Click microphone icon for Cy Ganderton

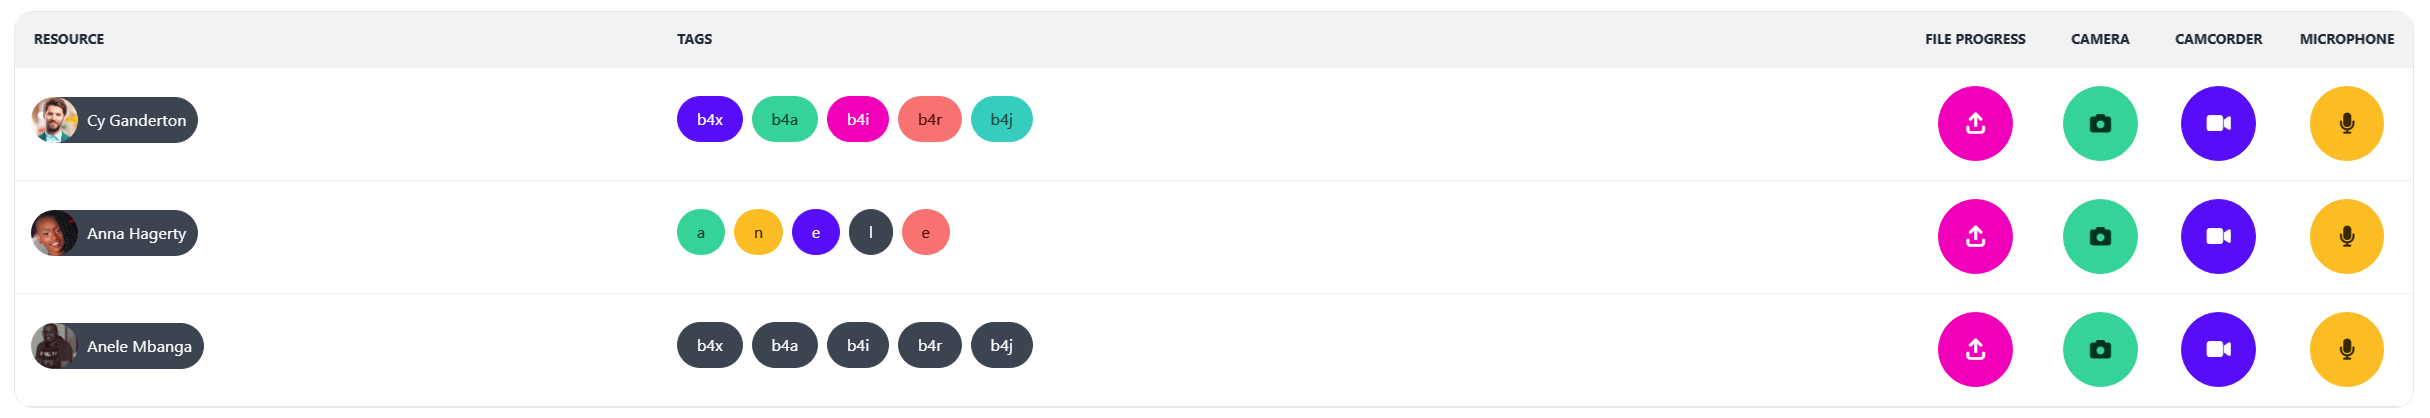pos(2346,124)
